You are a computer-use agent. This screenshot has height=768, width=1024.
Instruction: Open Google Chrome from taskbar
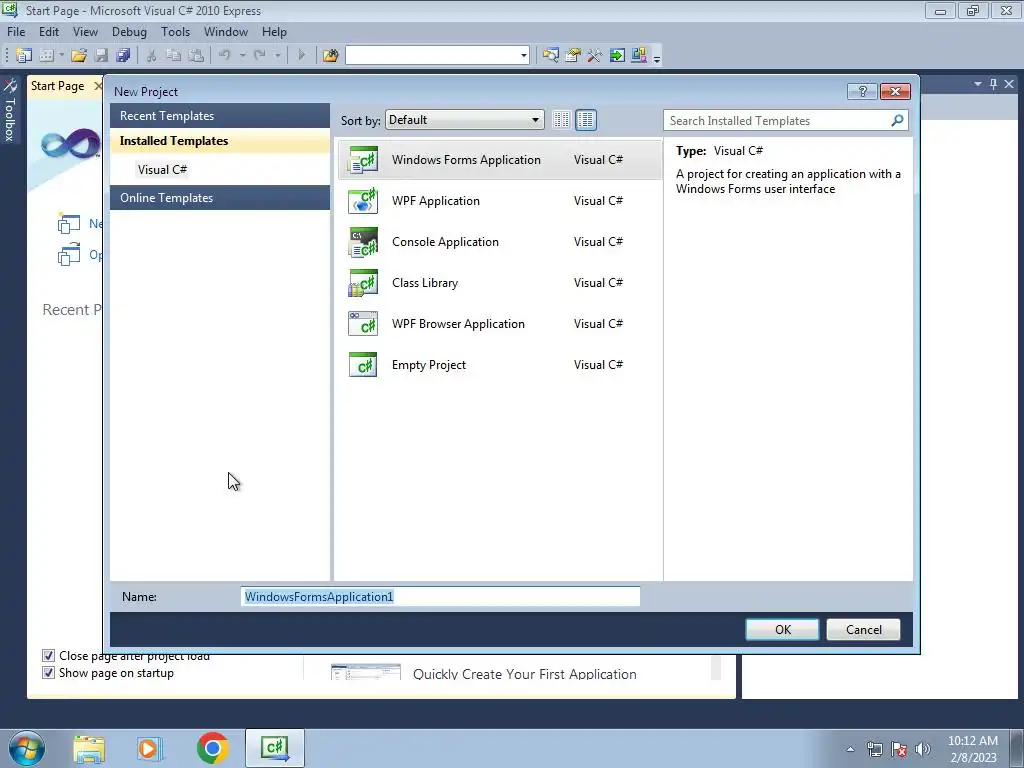point(212,748)
